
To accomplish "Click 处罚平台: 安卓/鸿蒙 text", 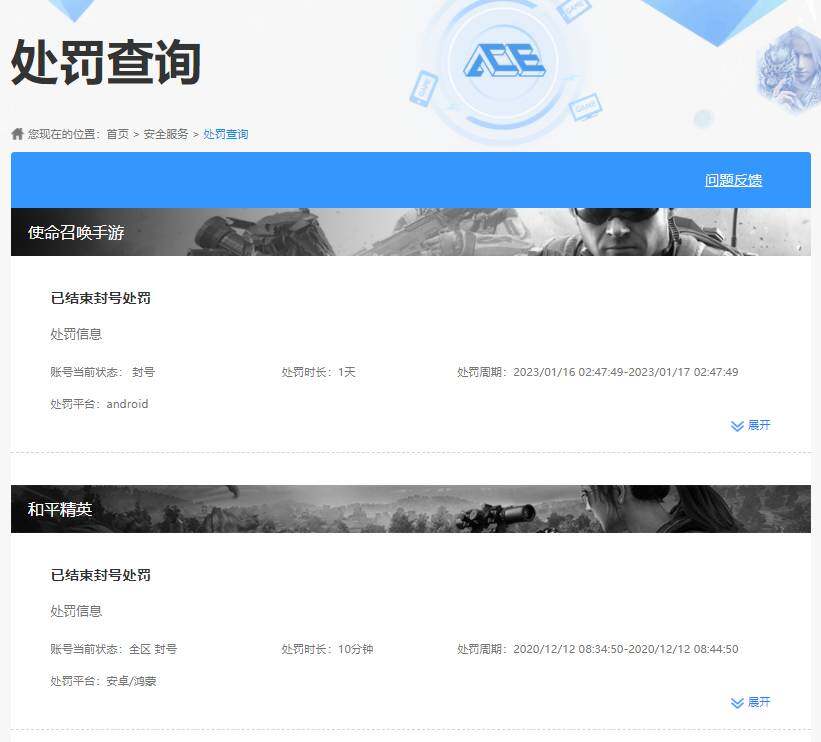I will [103, 681].
